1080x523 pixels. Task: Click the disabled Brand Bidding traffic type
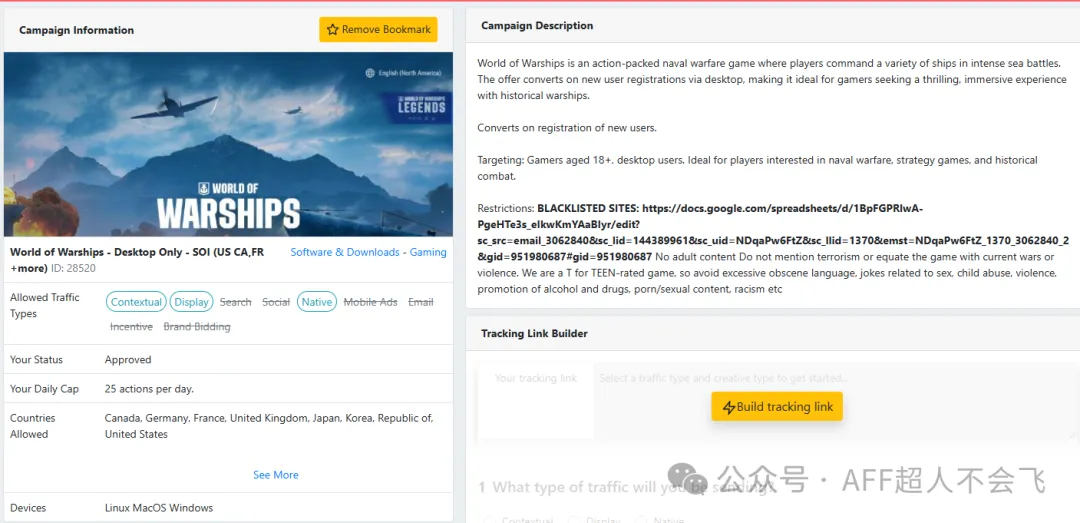(x=197, y=327)
